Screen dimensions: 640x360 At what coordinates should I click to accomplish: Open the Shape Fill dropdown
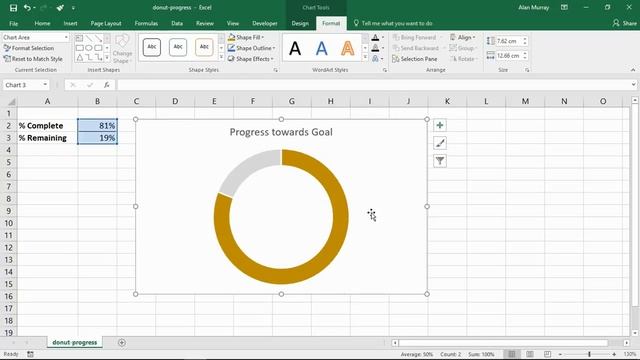(x=246, y=37)
